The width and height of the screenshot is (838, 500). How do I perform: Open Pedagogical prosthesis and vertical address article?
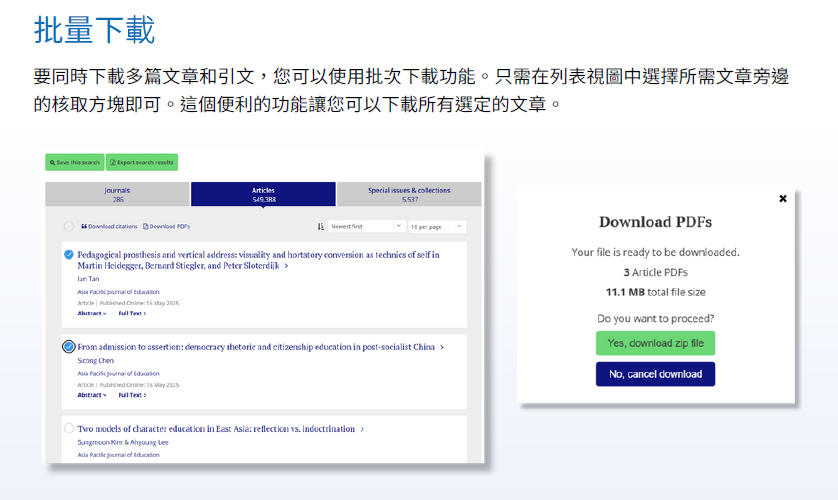pyautogui.click(x=258, y=260)
